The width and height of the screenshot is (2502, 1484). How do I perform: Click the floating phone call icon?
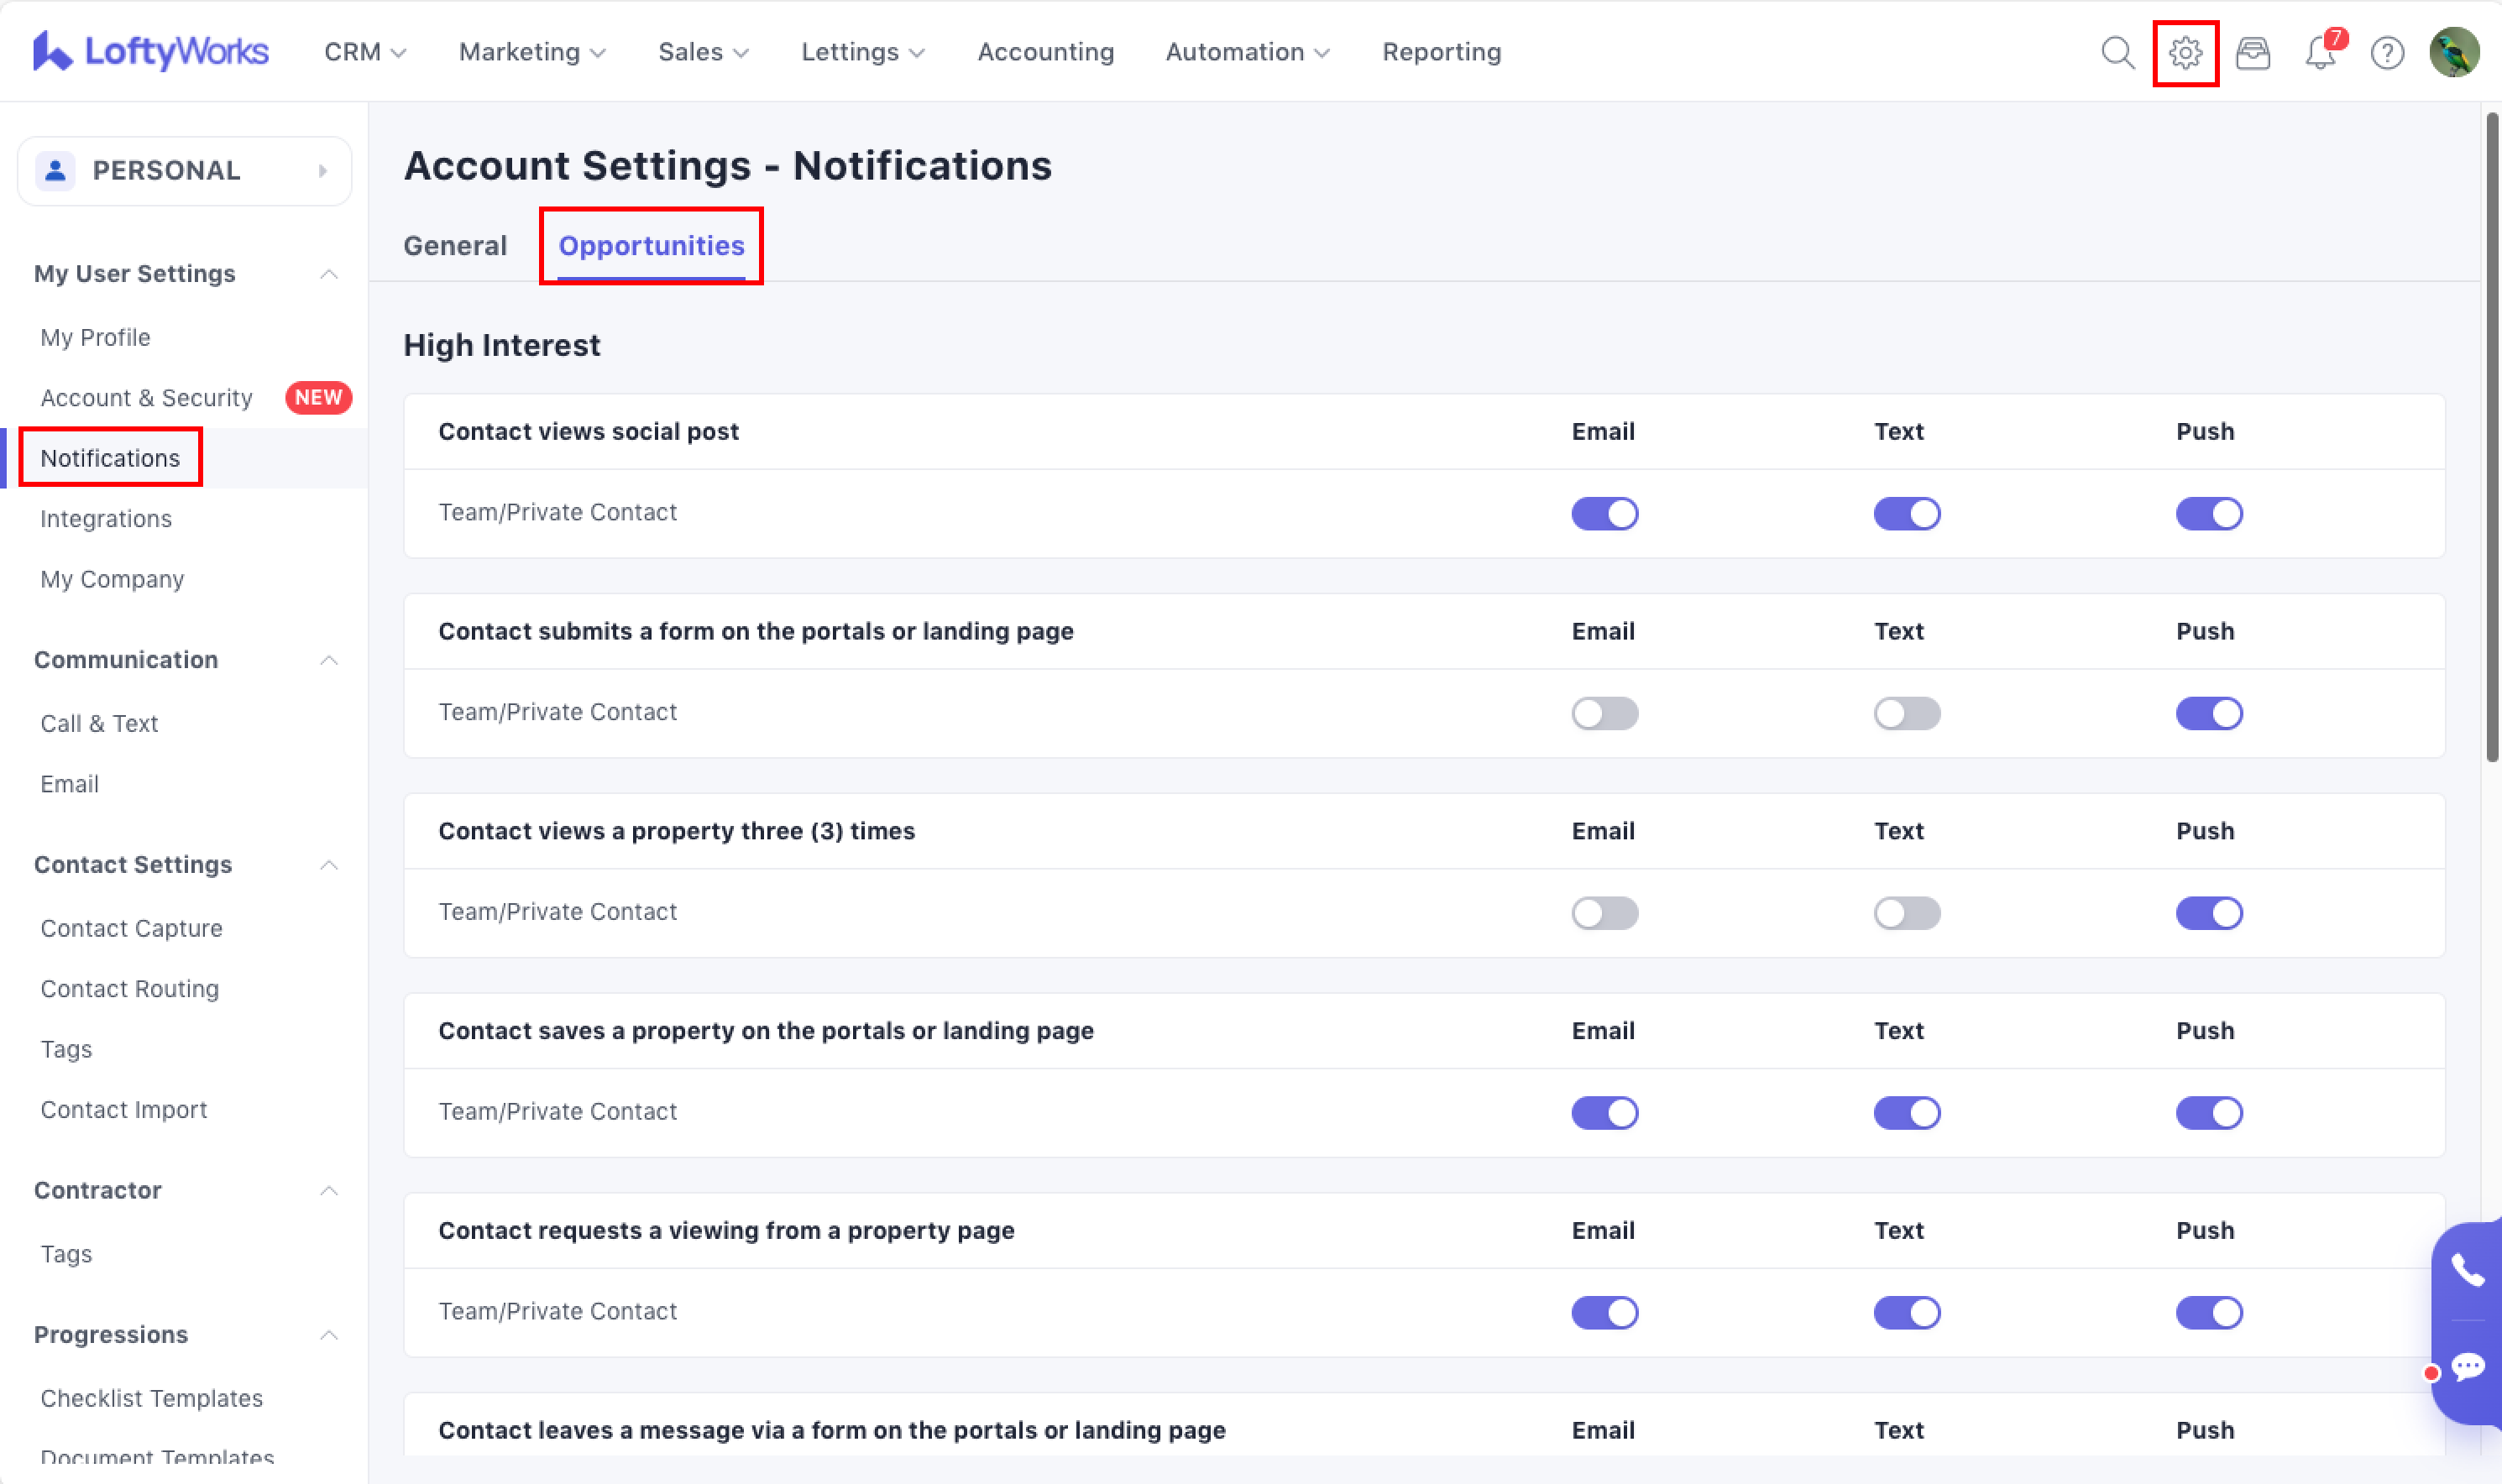(x=2467, y=1270)
